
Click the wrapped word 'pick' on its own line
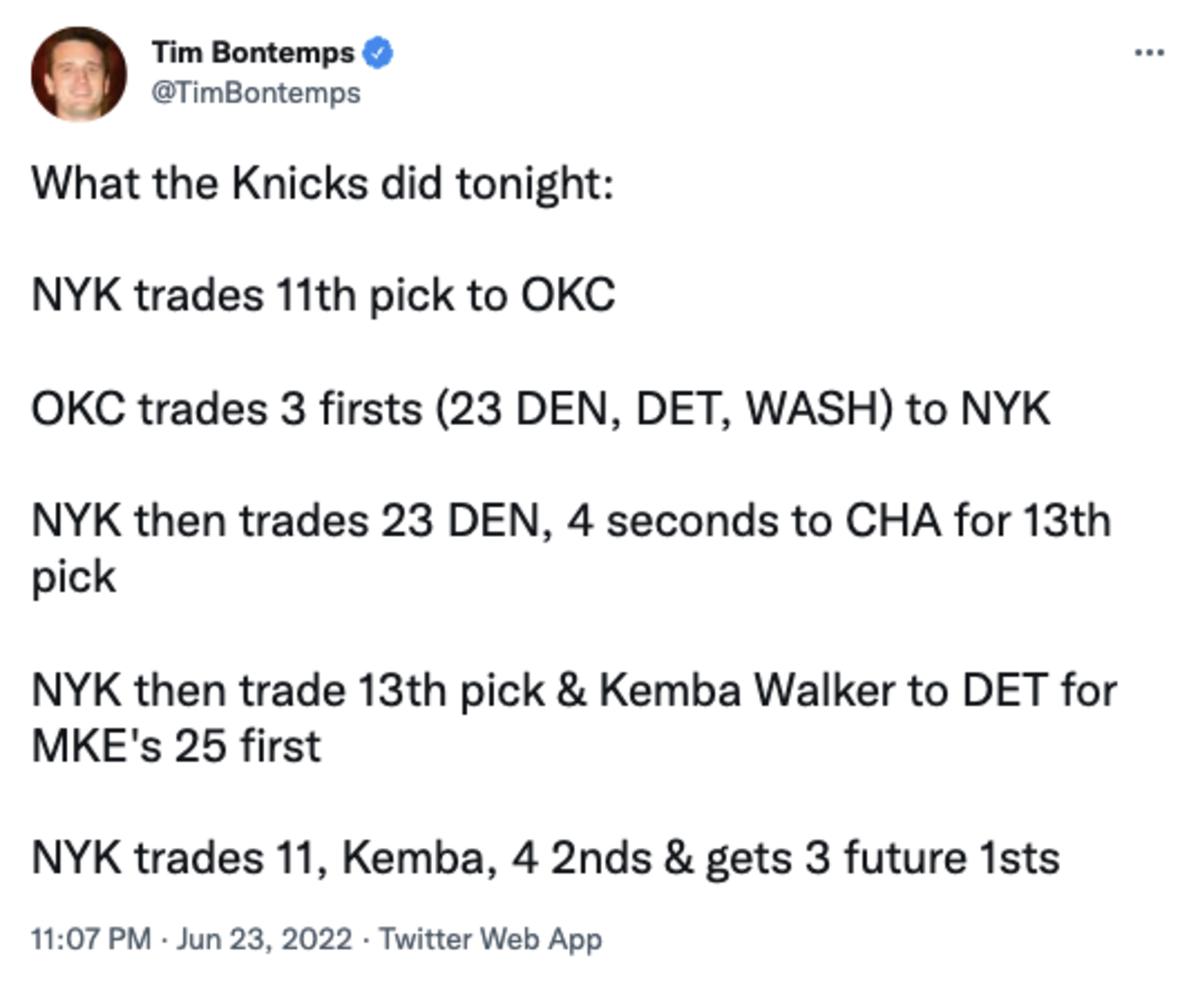[x=73, y=579]
